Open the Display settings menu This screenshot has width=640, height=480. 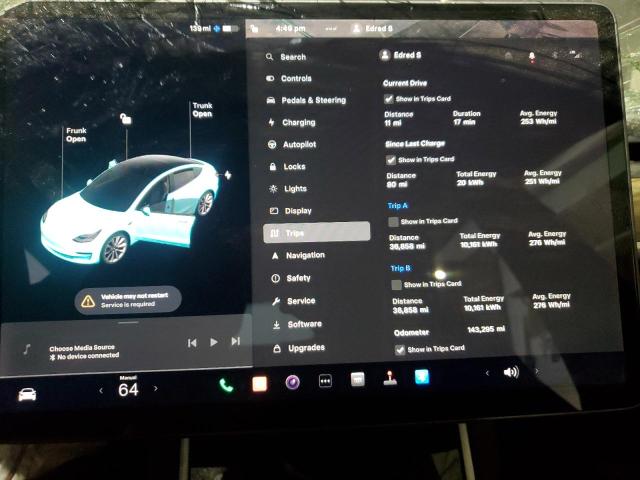point(291,211)
